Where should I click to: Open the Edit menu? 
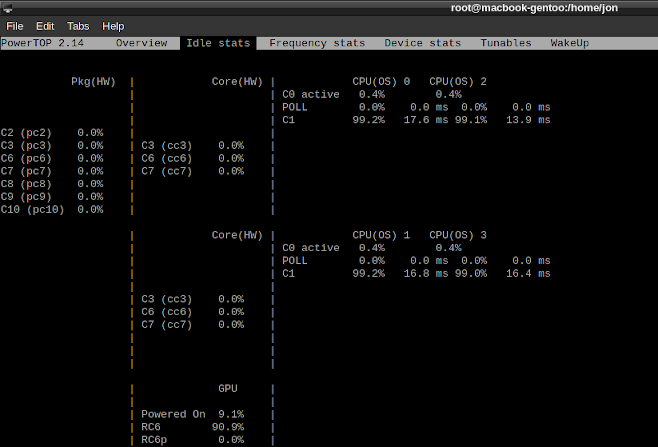(45, 26)
